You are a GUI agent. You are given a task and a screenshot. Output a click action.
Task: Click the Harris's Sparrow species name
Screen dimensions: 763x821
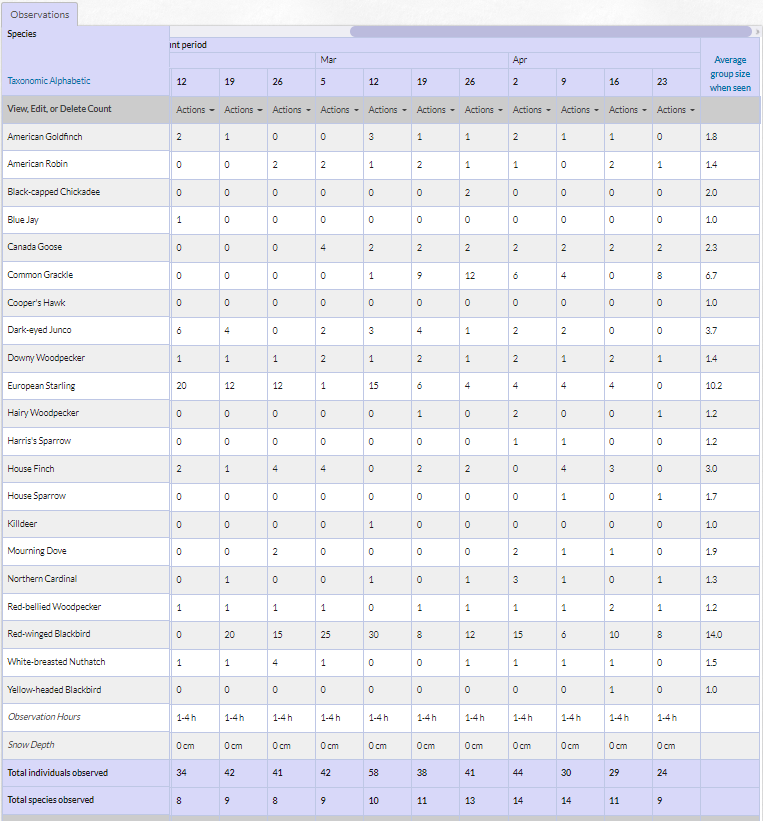point(39,441)
